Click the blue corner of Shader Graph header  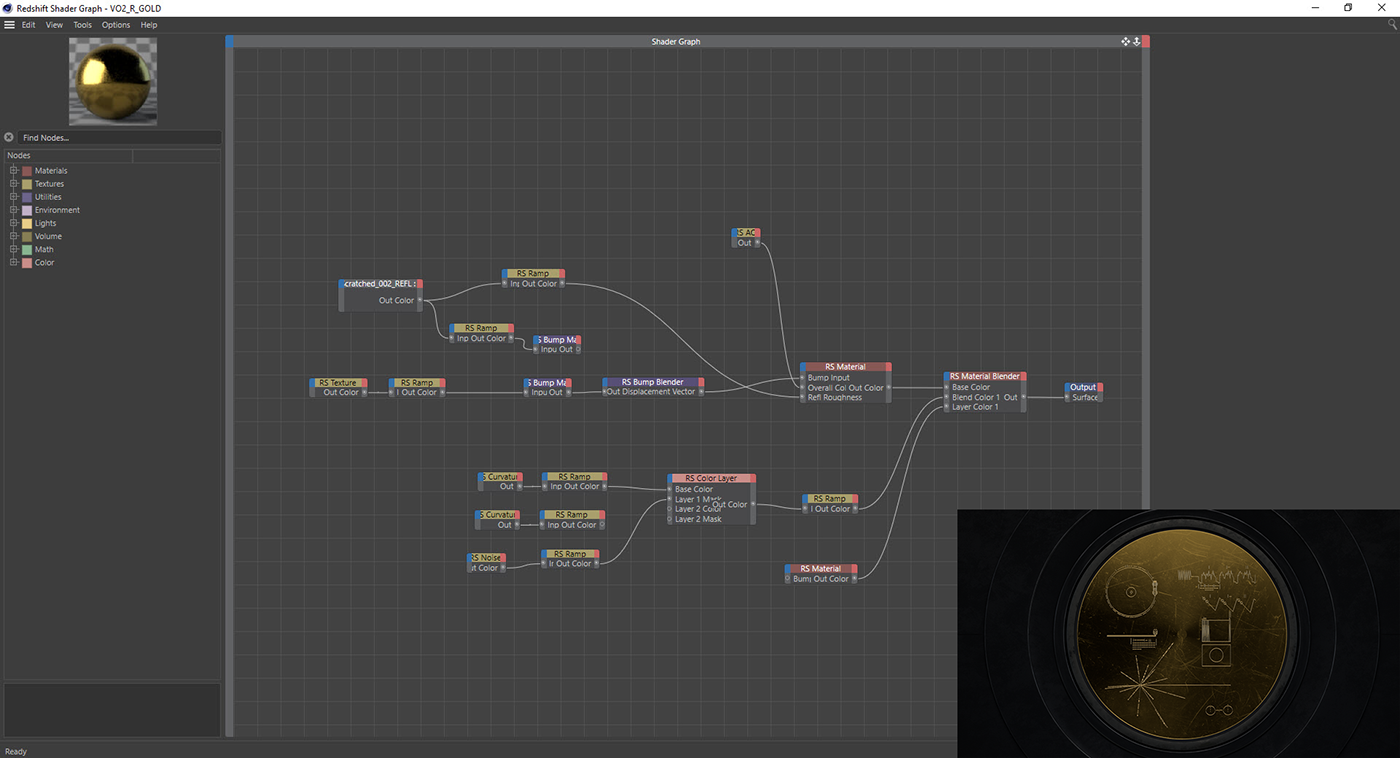230,42
